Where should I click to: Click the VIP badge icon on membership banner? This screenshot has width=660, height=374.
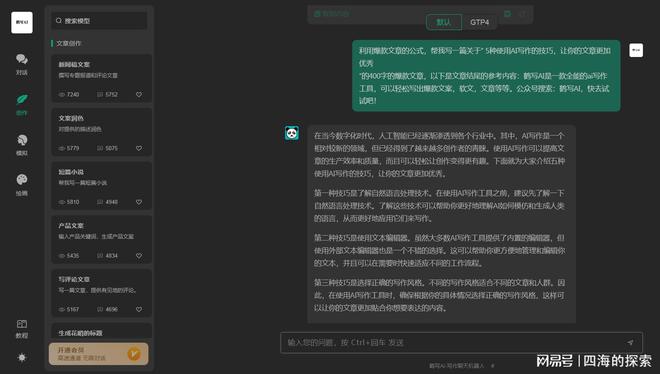click(134, 354)
